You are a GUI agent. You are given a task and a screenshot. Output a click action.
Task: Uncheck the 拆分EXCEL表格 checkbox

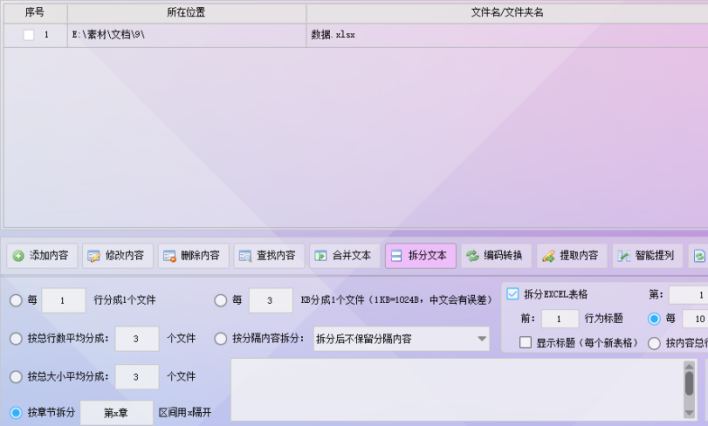pyautogui.click(x=512, y=294)
